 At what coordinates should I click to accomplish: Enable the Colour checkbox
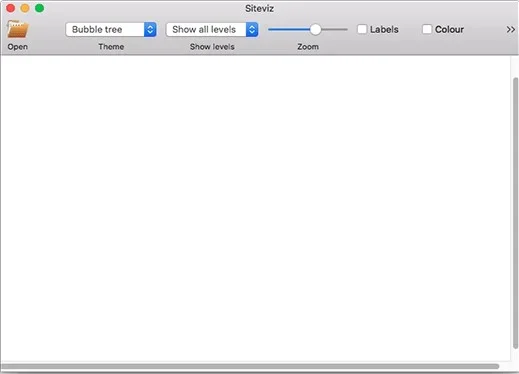click(x=427, y=29)
